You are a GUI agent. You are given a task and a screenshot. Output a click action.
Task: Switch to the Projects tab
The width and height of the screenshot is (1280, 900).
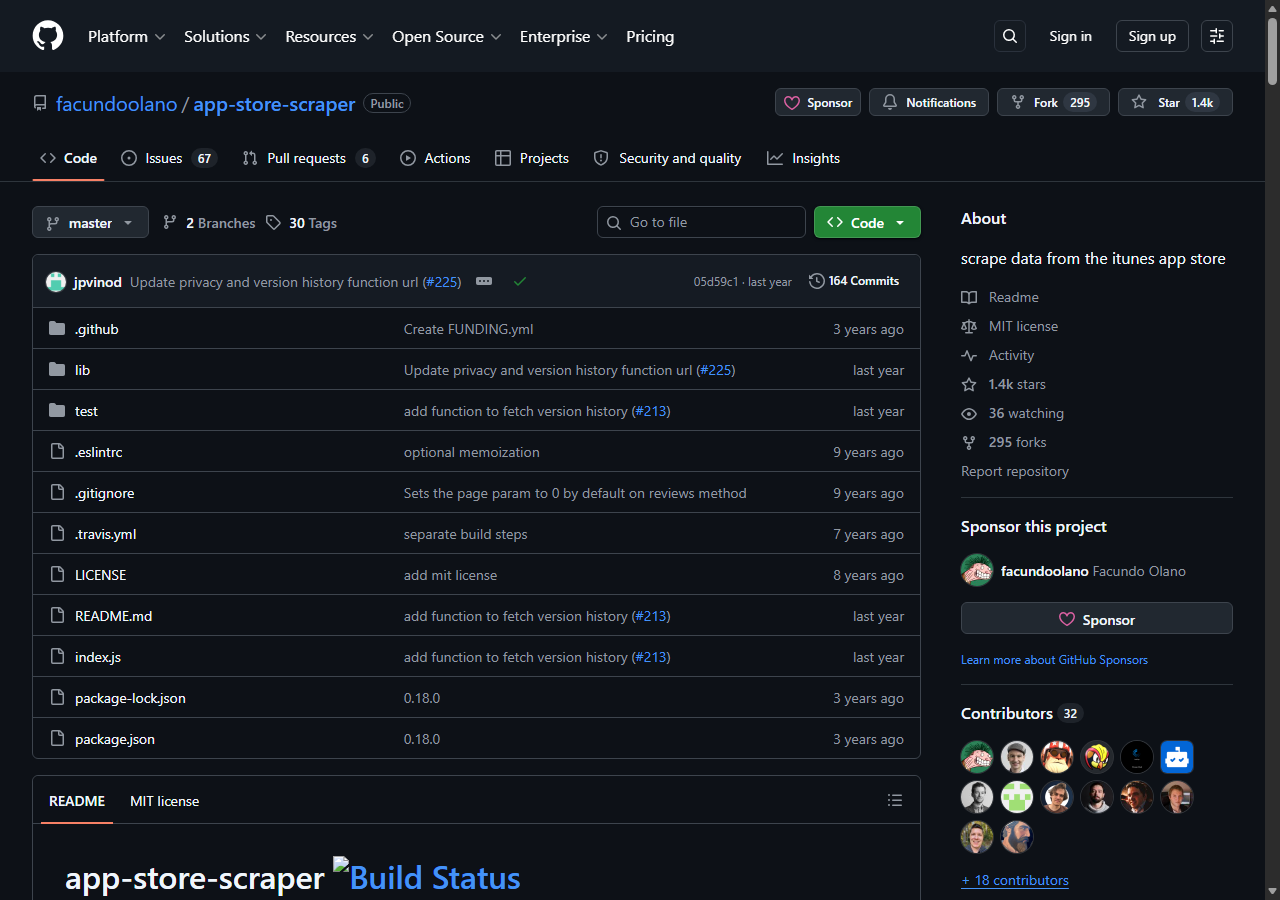coord(532,158)
